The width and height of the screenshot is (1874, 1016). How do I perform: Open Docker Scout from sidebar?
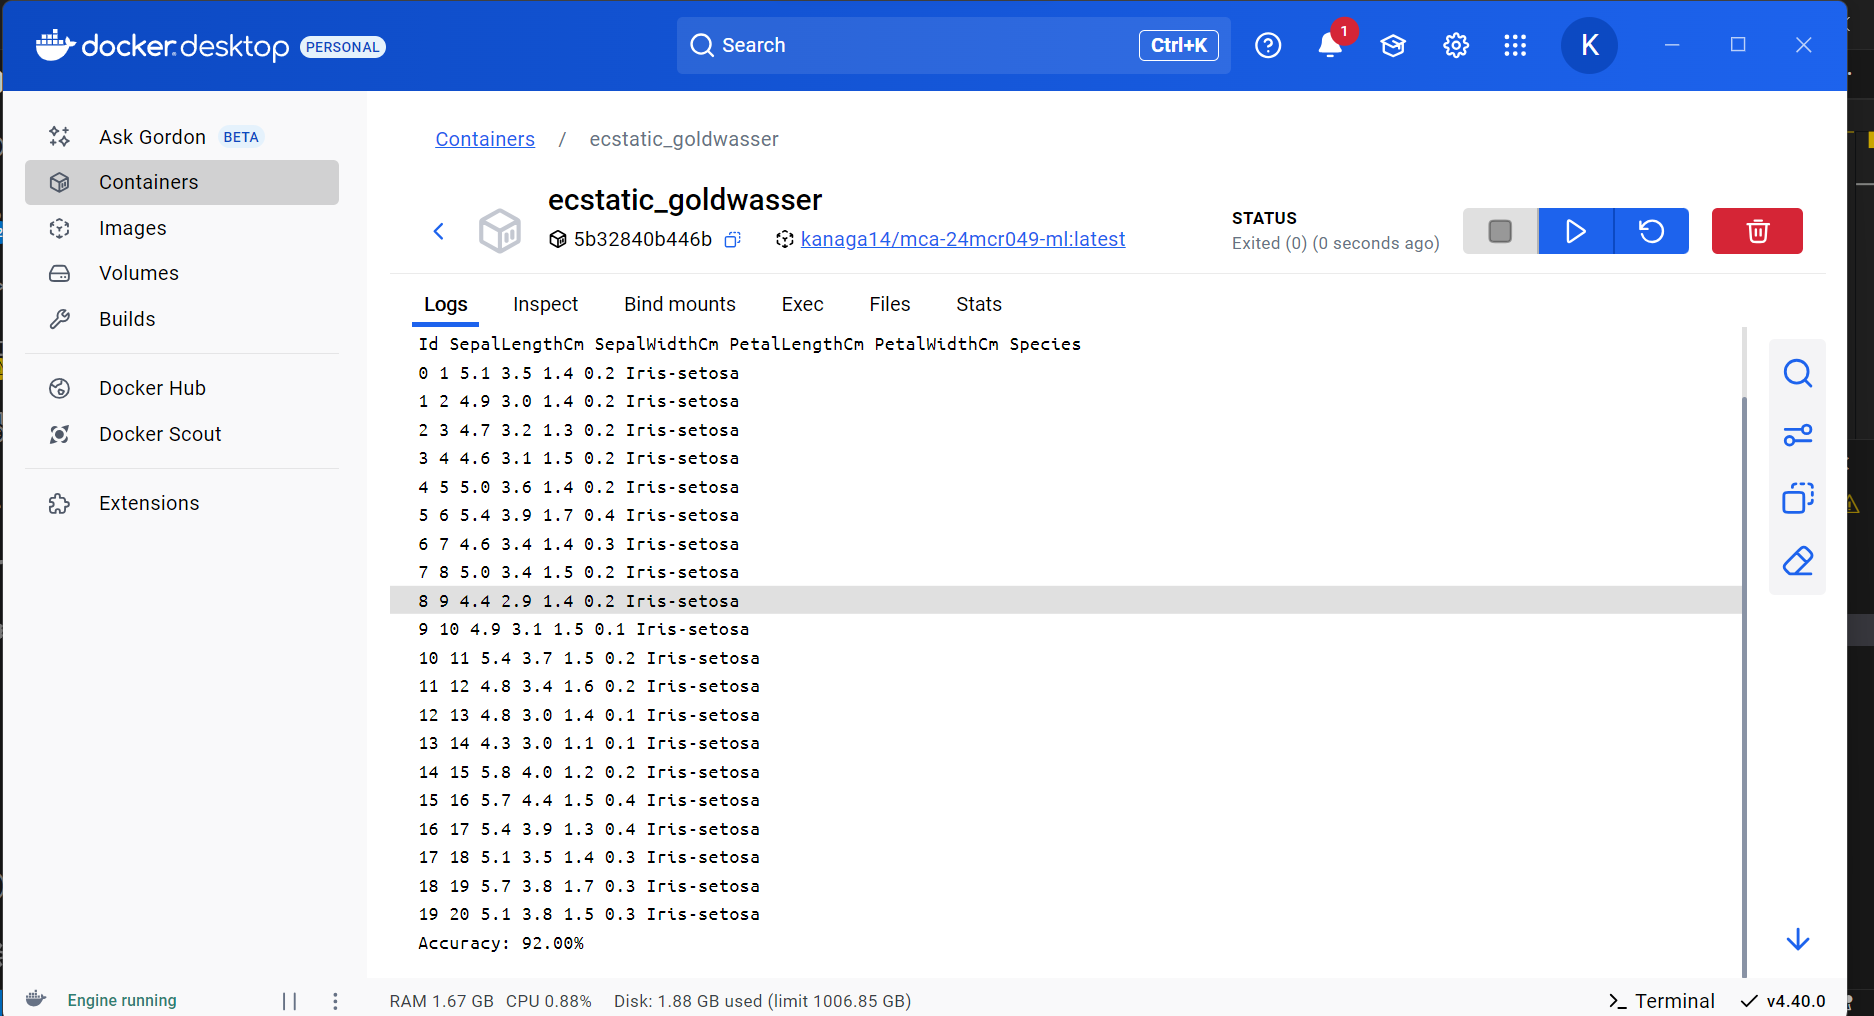pos(181,434)
